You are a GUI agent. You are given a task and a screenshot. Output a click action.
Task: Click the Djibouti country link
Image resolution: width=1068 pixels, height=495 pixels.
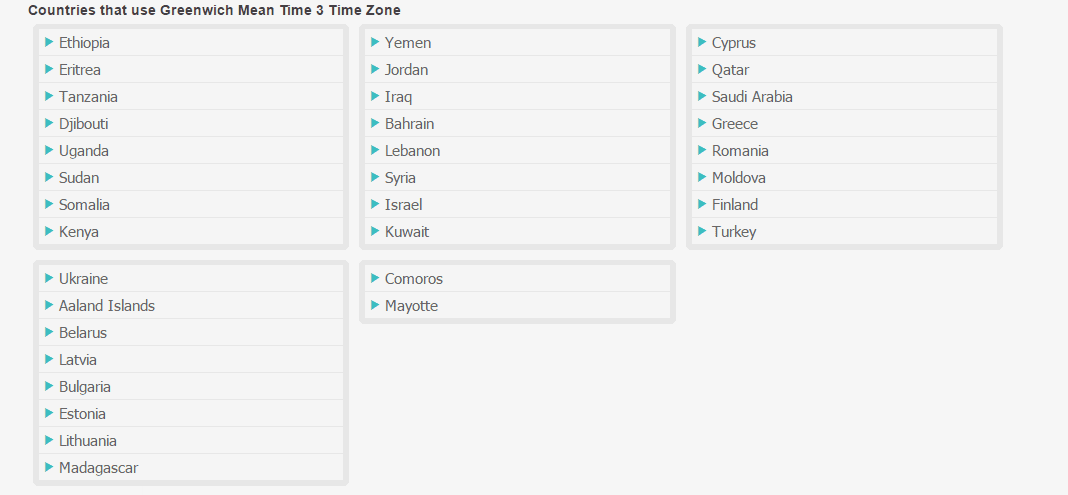[x=84, y=124]
